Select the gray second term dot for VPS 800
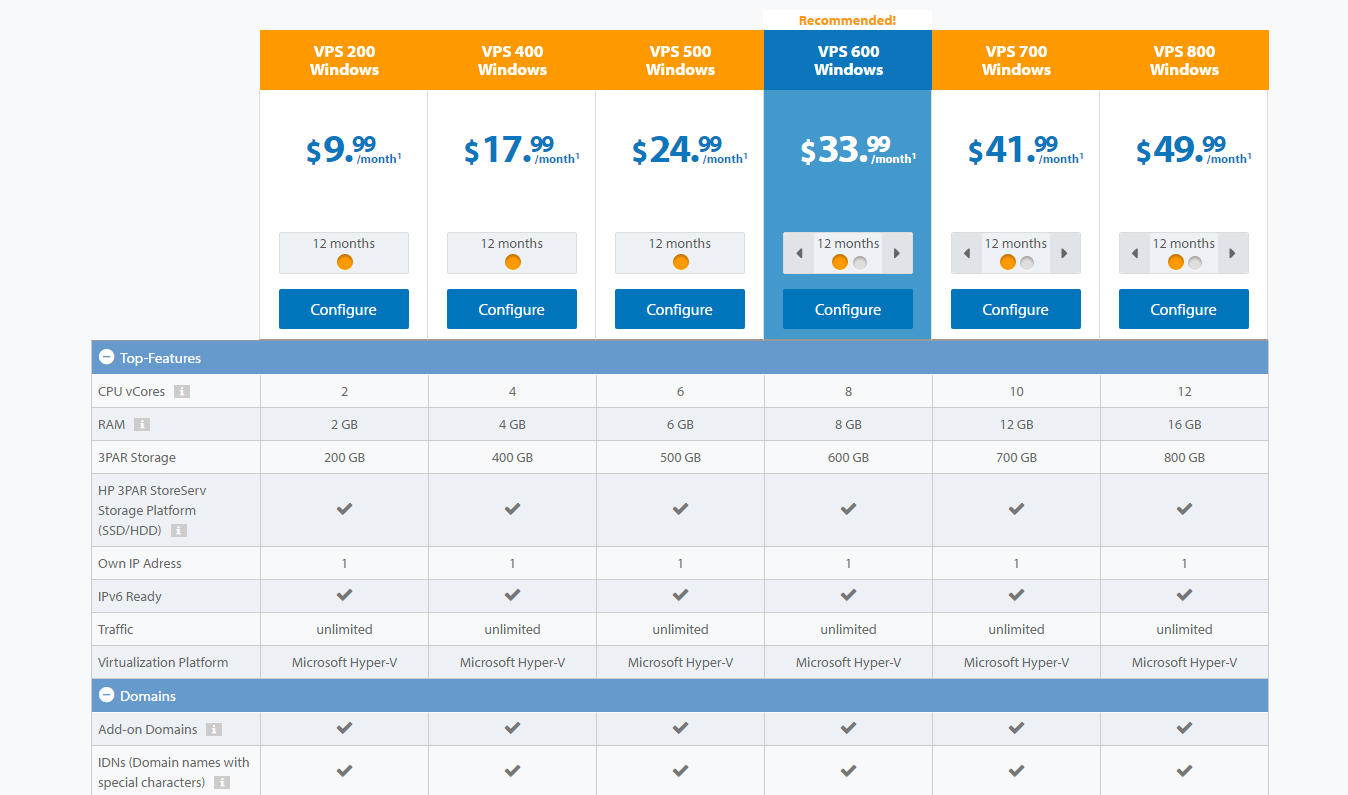This screenshot has height=795, width=1348. 1195,262
